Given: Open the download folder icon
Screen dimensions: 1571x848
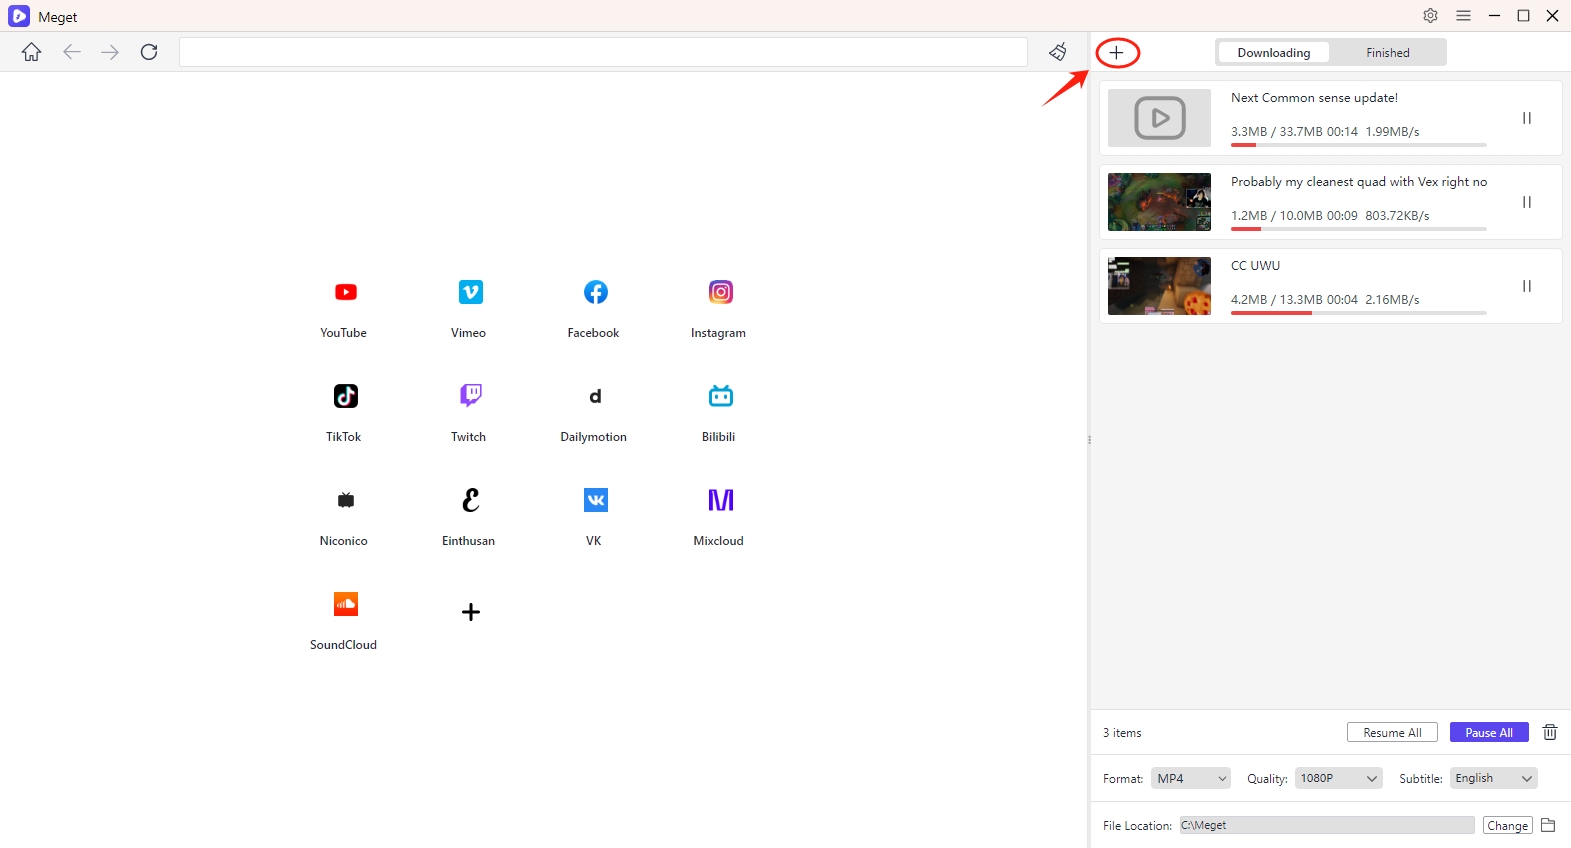Looking at the screenshot, I should click(1548, 825).
